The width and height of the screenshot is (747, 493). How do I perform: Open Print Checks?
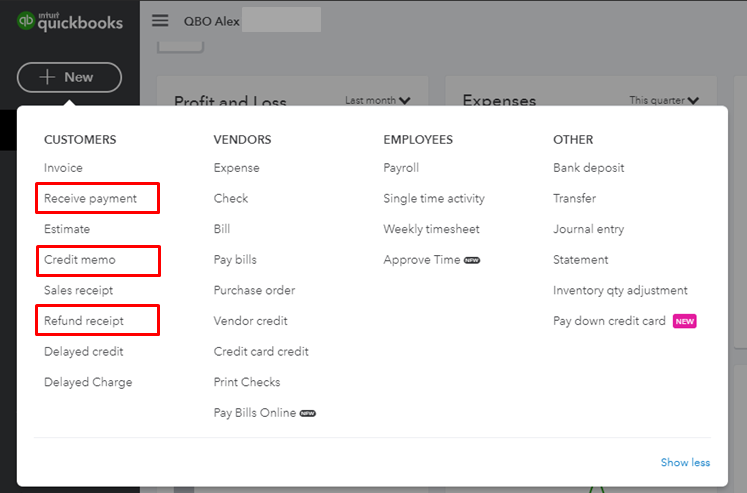tap(247, 382)
